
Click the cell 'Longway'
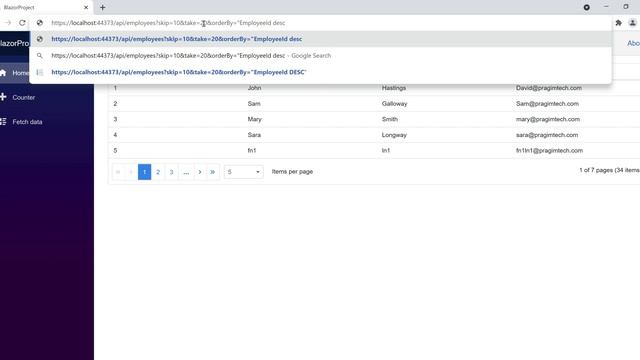[x=394, y=135]
